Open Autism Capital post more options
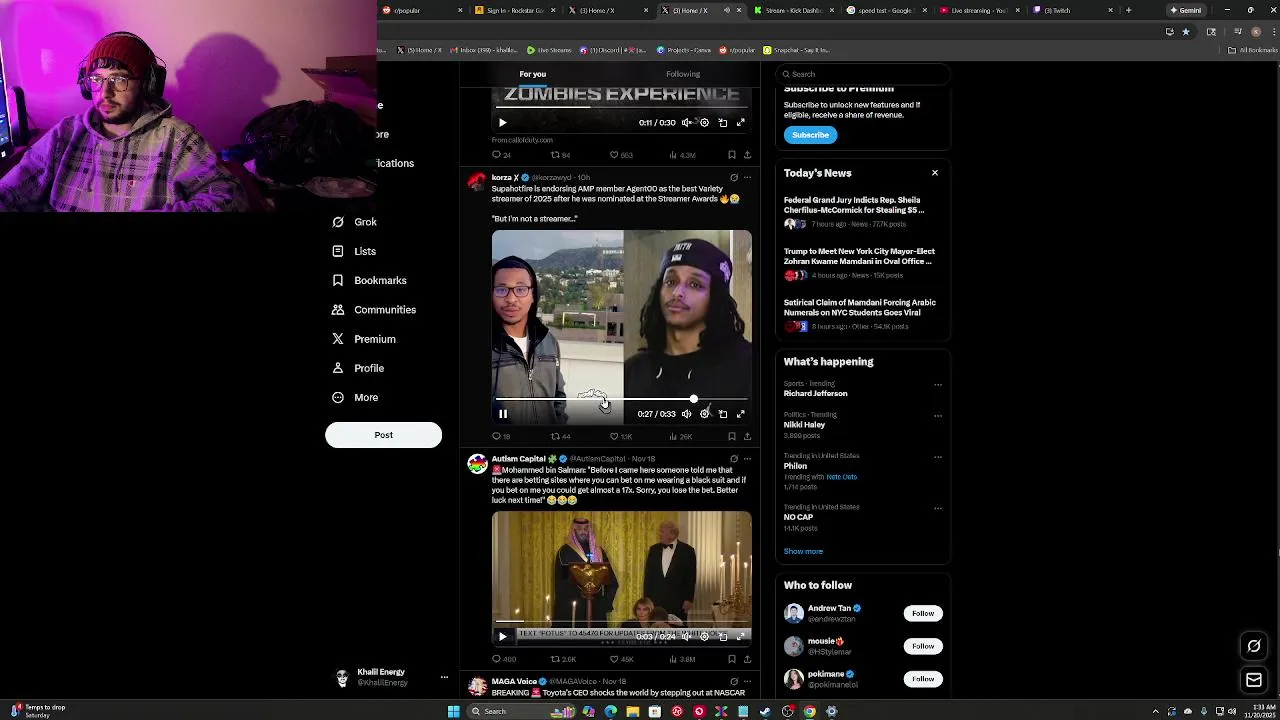Image resolution: width=1280 pixels, height=720 pixels. pos(747,459)
